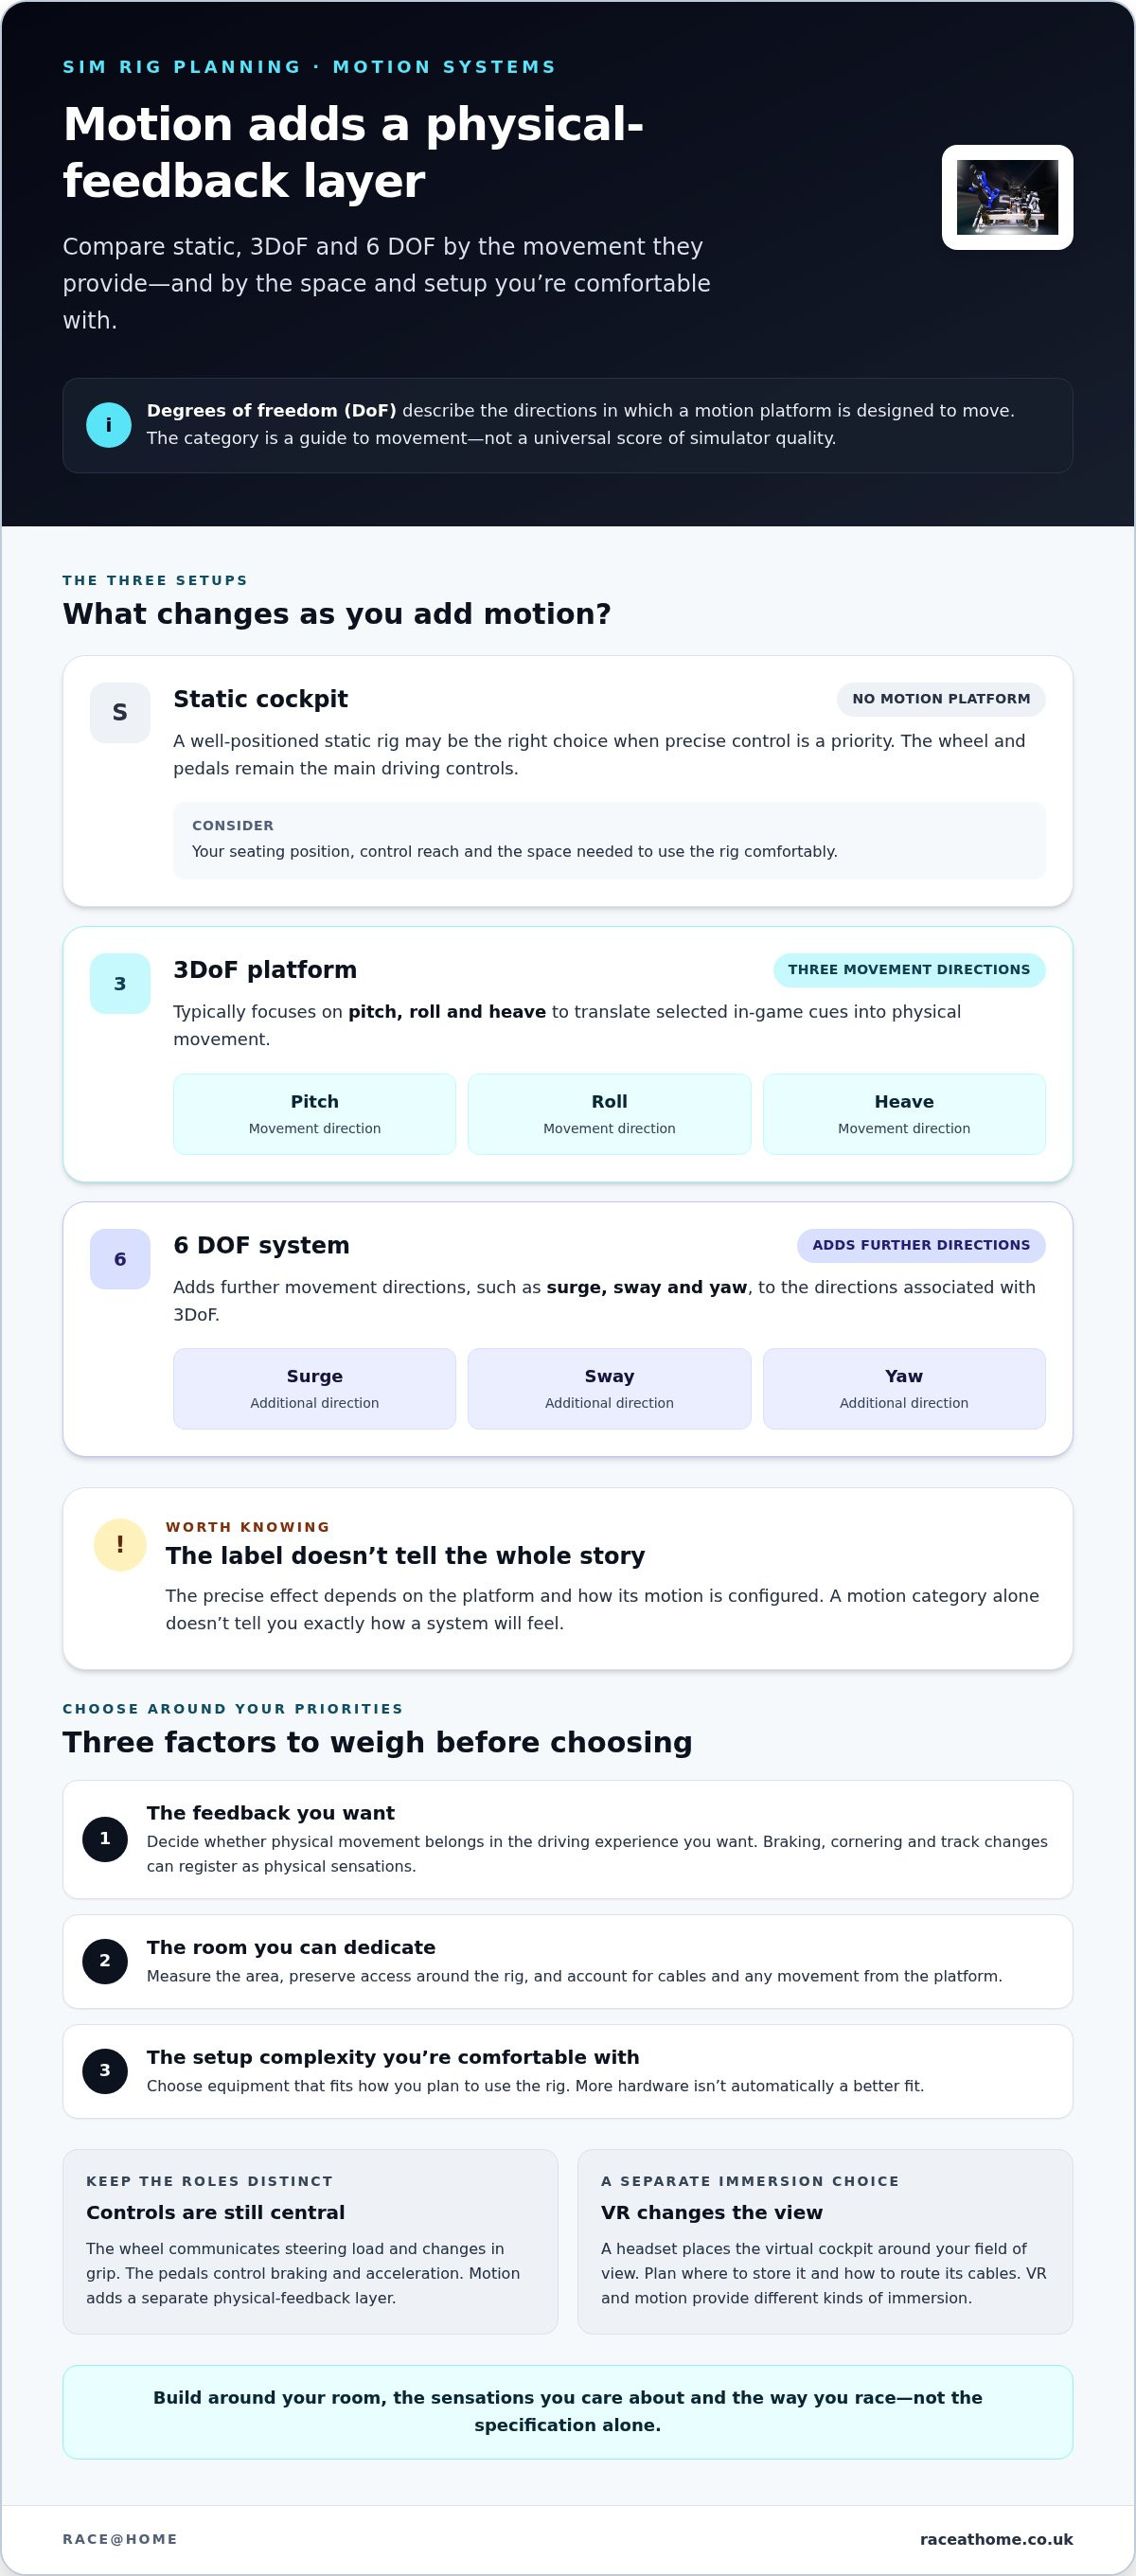Click the S badge for Static cockpit
1136x2576 pixels.
click(x=120, y=713)
